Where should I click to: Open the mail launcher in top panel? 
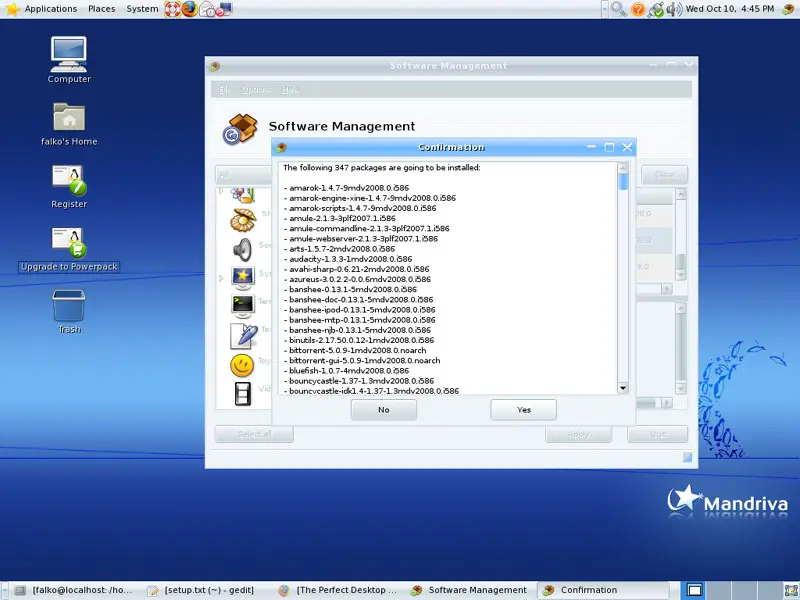click(x=207, y=9)
